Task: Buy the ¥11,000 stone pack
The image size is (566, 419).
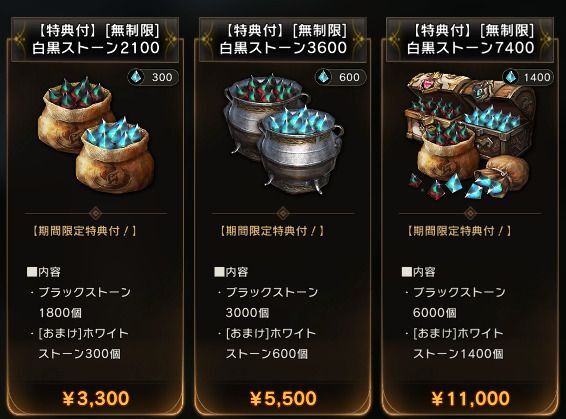Action: [470, 398]
